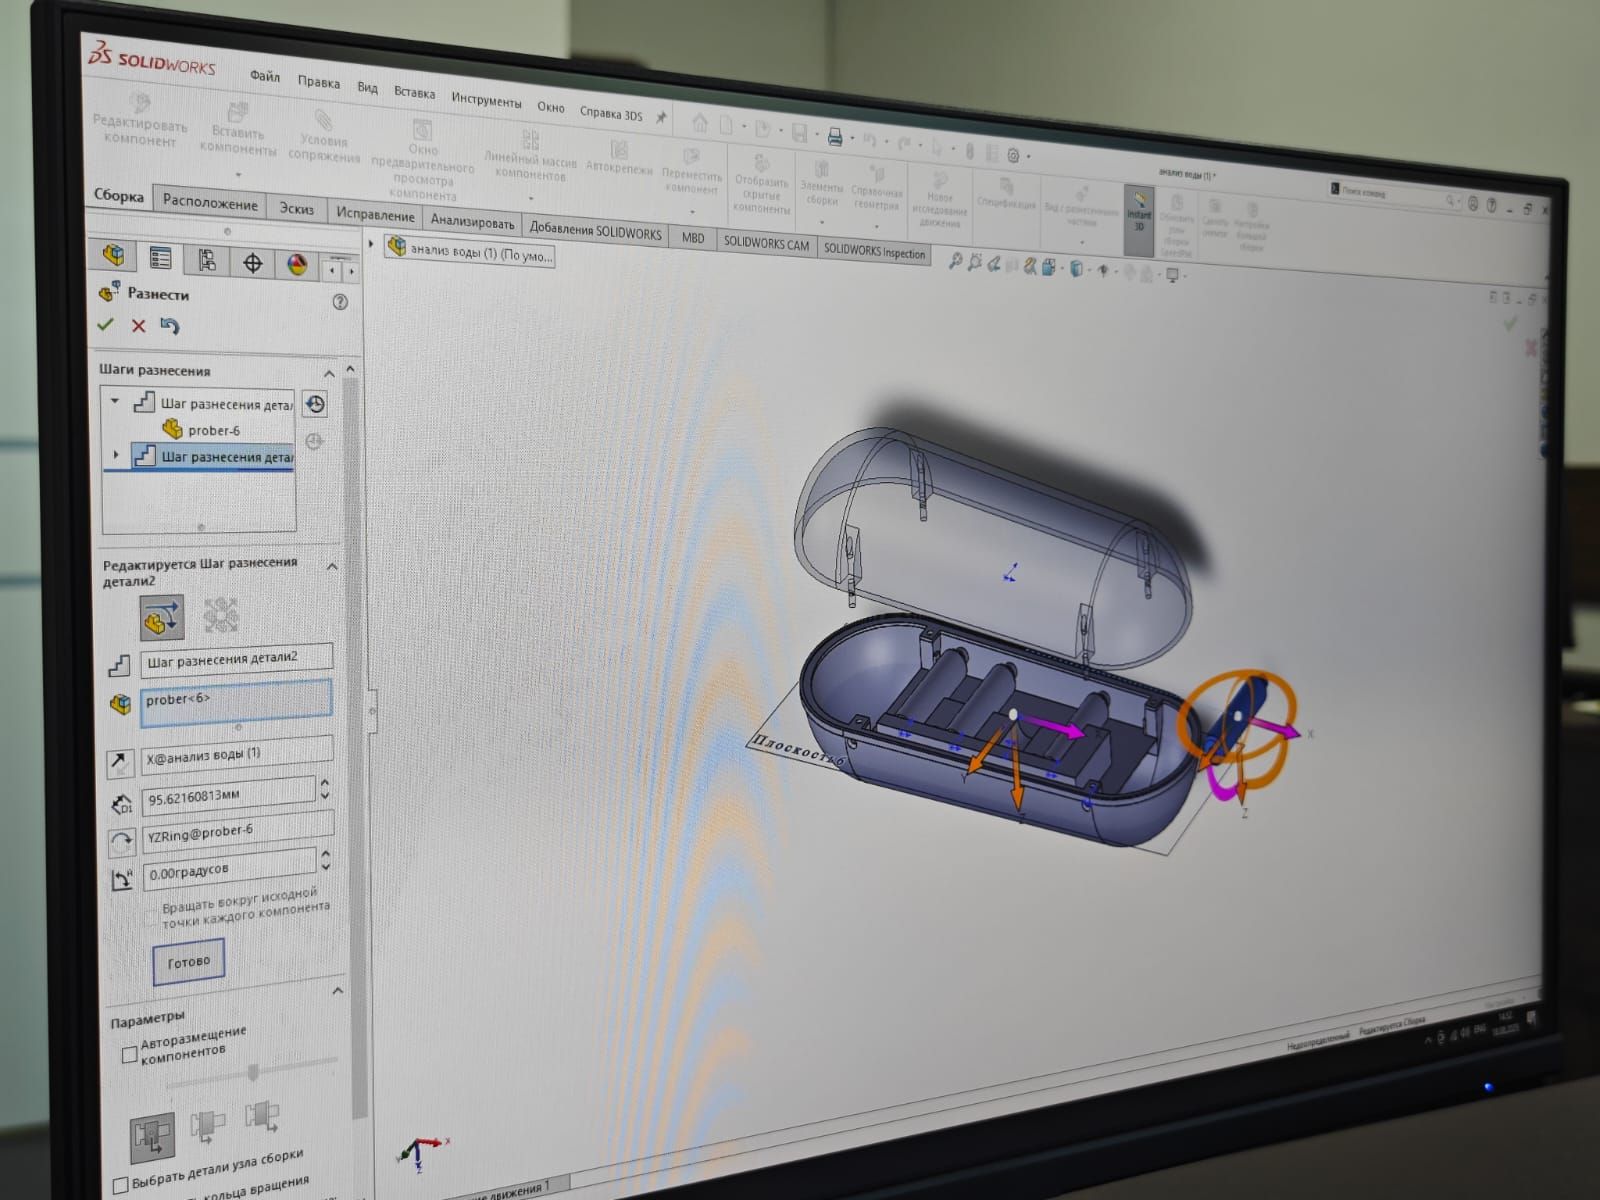Select the second explode spacing option icon
1600x1200 pixels.
[207, 1125]
